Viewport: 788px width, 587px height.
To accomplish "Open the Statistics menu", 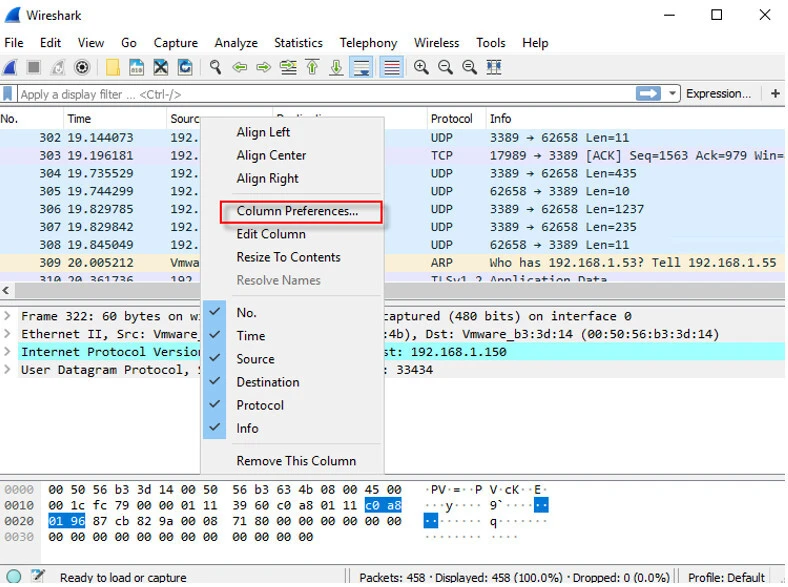I will pyautogui.click(x=298, y=43).
